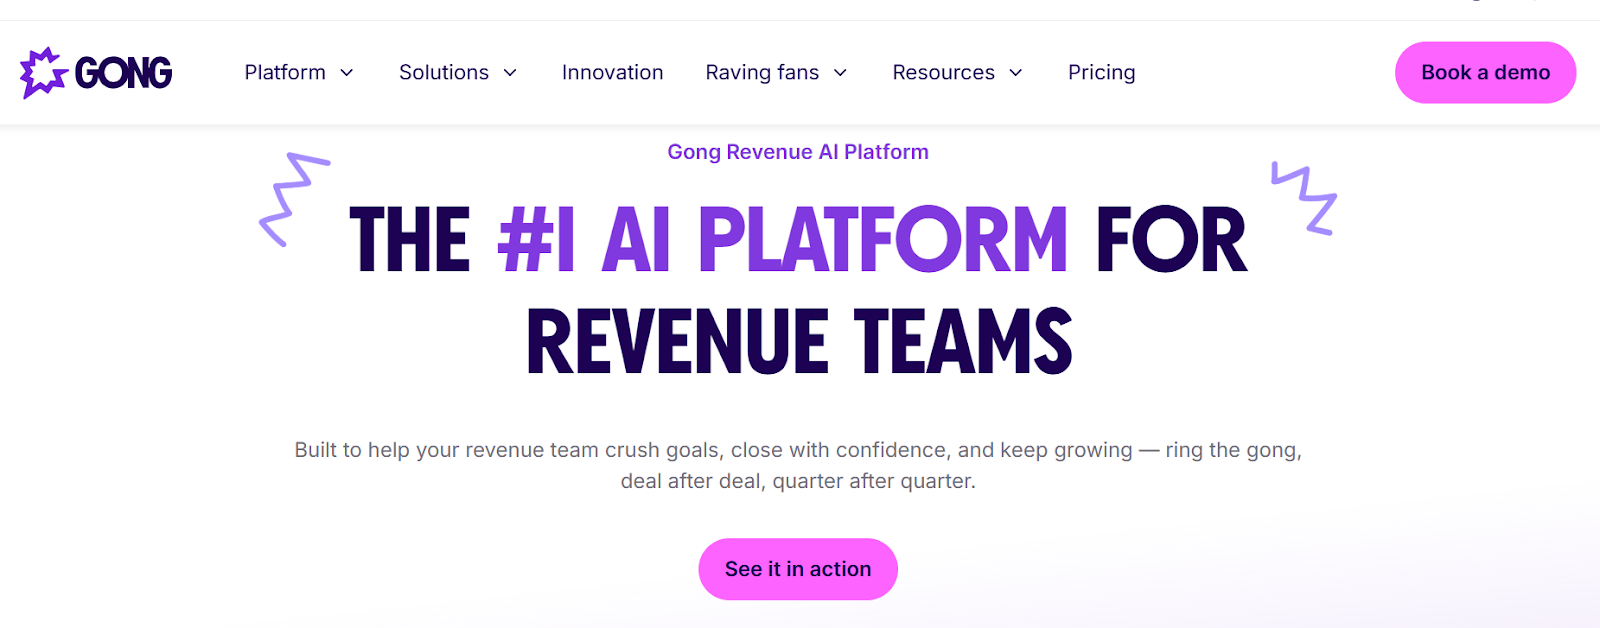Viewport: 1600px width, 628px height.
Task: Click the paragraph starting Built to help
Action: pyautogui.click(x=798, y=465)
